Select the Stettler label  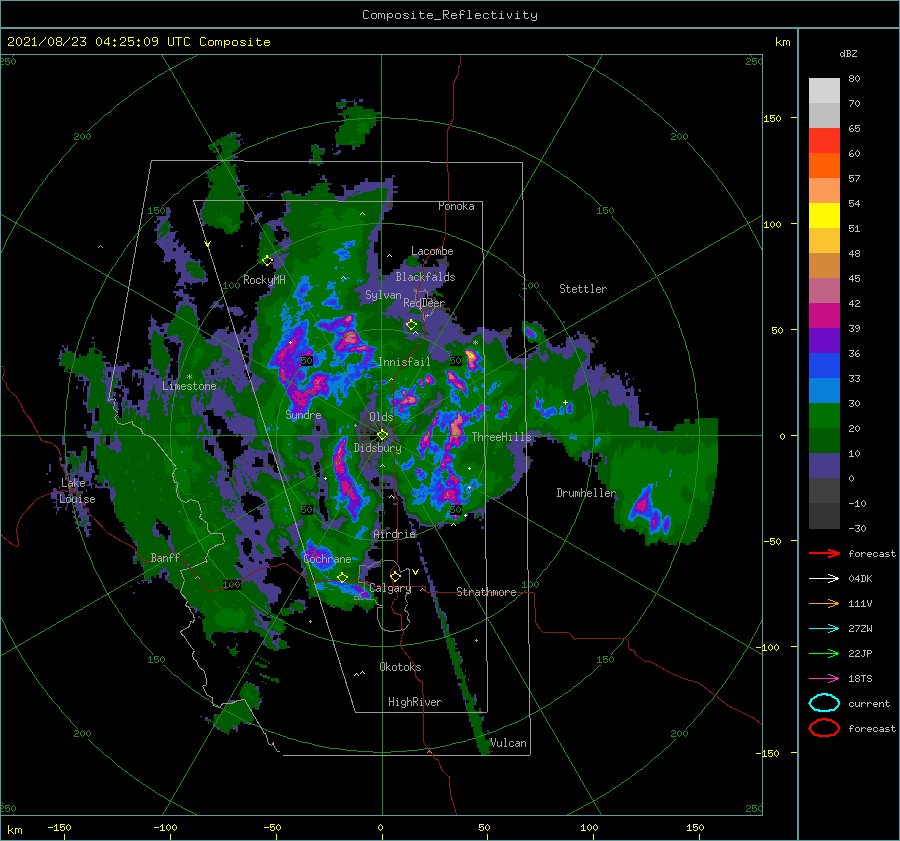[x=583, y=289]
